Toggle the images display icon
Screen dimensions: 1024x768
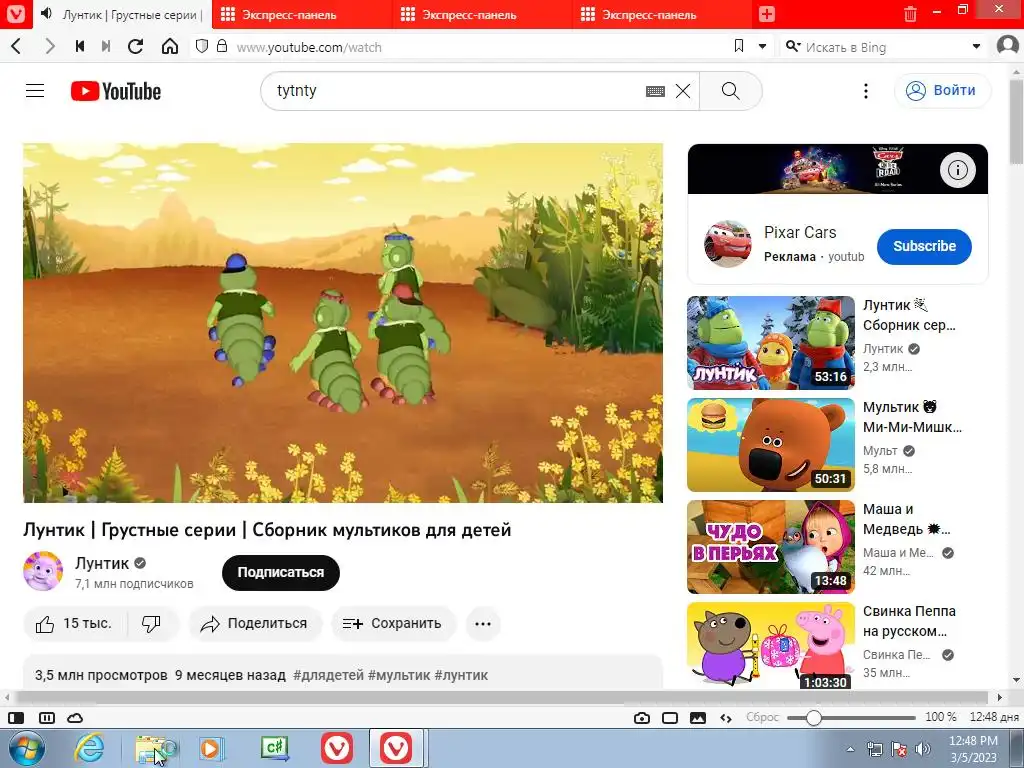(698, 718)
